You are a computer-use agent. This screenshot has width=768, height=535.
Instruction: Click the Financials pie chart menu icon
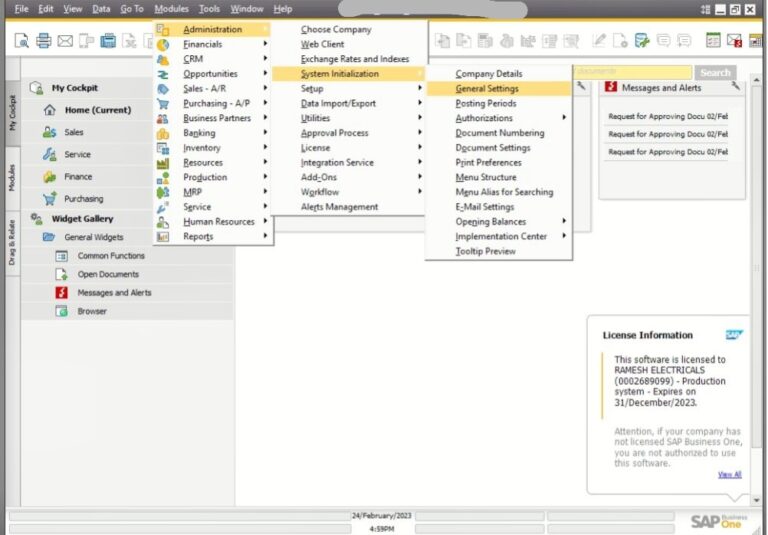click(163, 45)
